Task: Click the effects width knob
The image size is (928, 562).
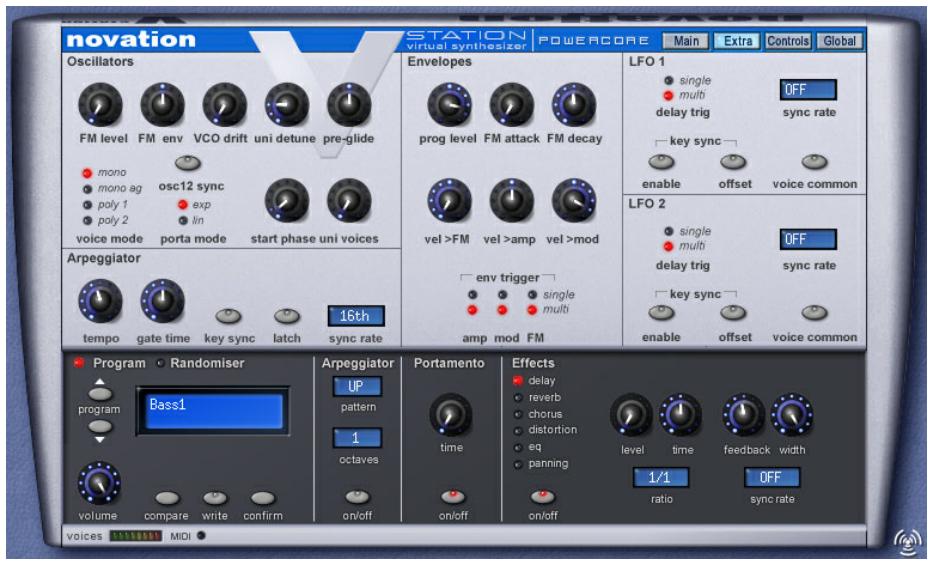Action: (792, 414)
